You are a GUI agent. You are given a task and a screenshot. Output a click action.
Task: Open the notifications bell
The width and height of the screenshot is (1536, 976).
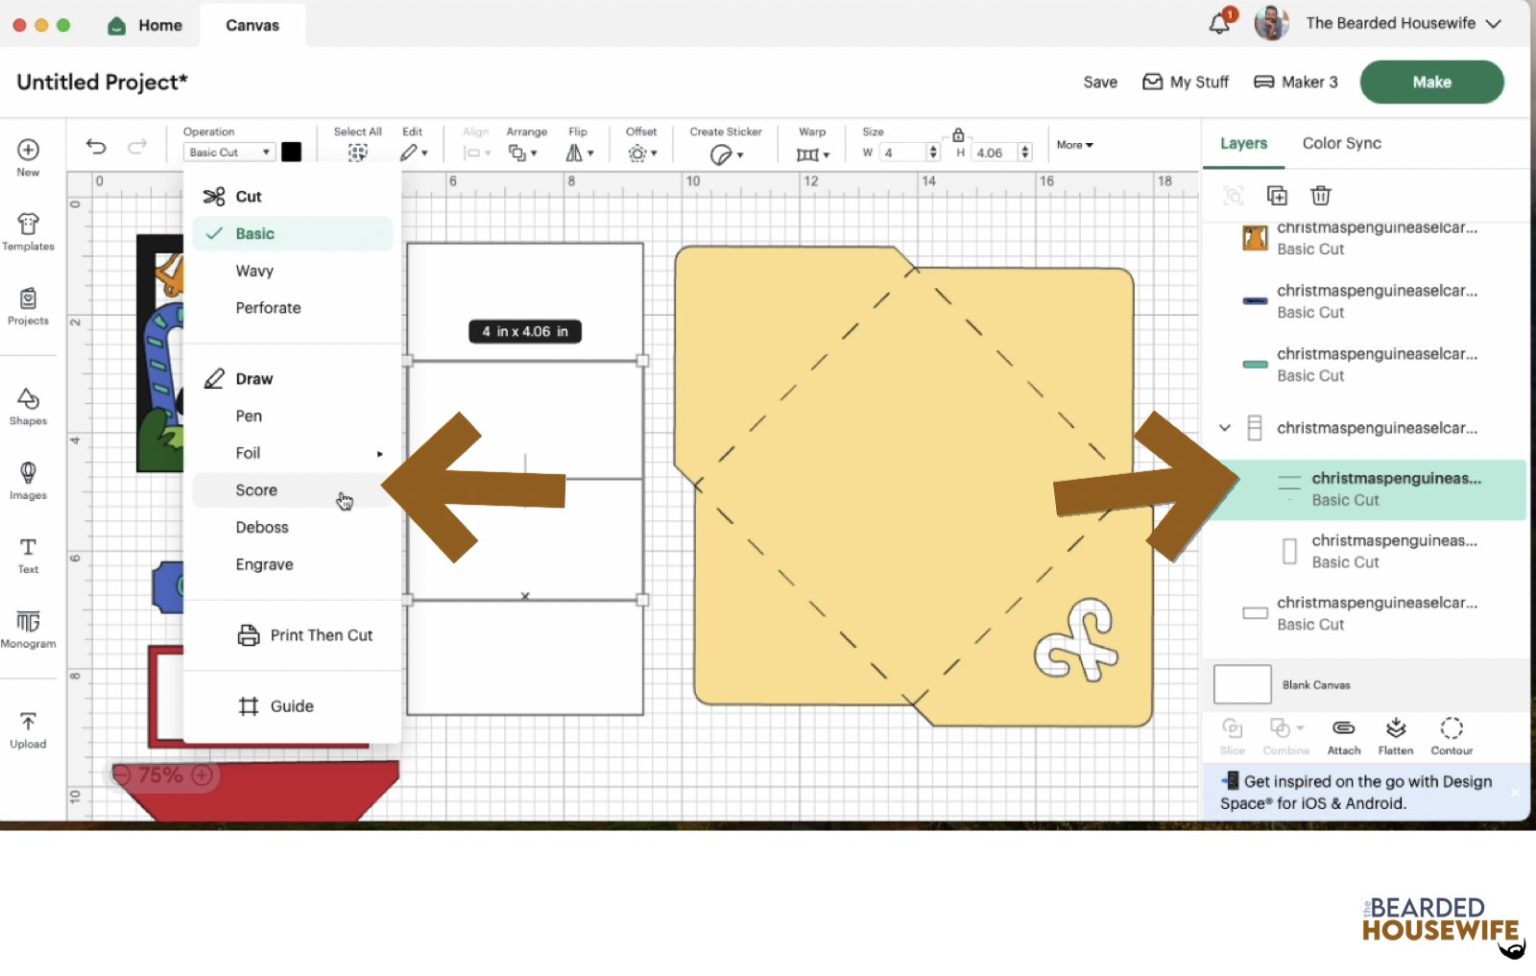click(1219, 23)
